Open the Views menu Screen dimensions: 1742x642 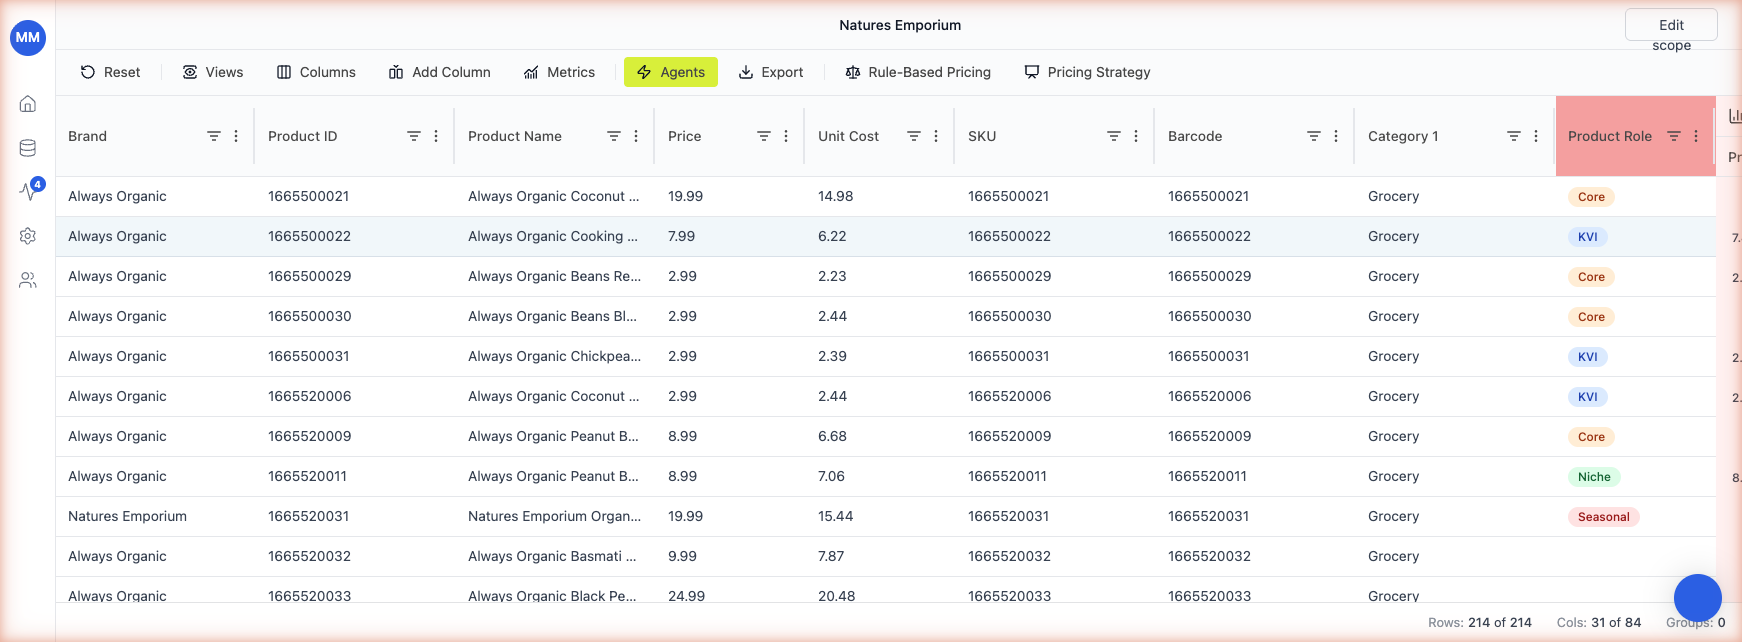pos(213,72)
